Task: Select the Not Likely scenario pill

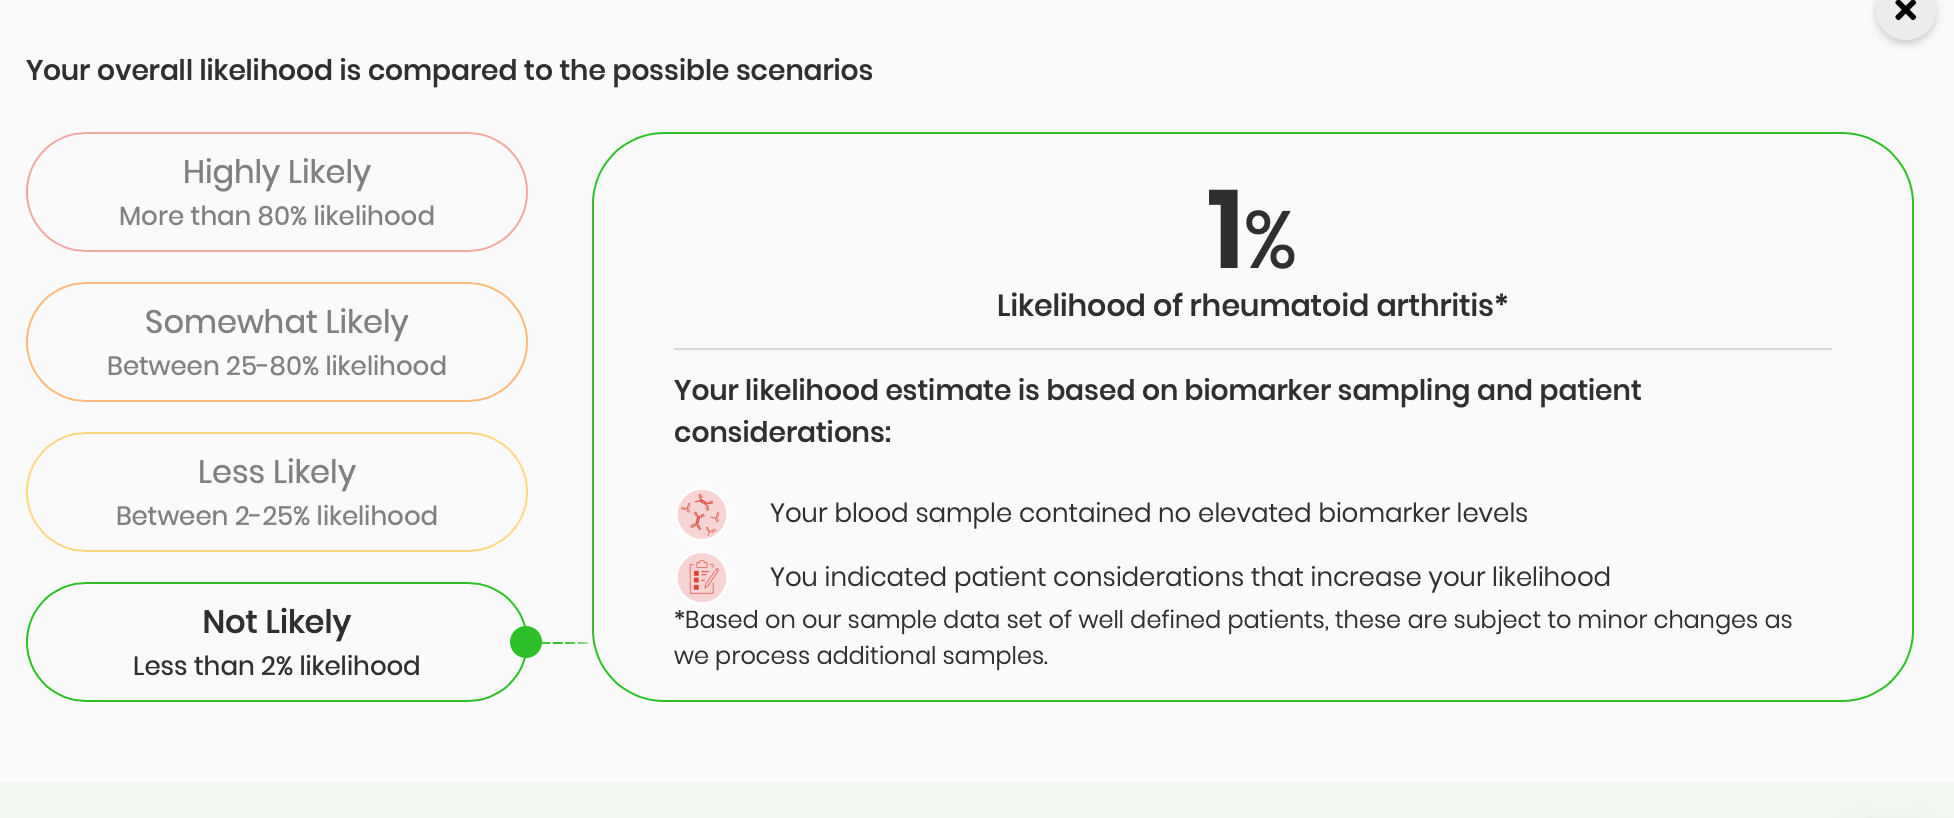Action: (277, 642)
